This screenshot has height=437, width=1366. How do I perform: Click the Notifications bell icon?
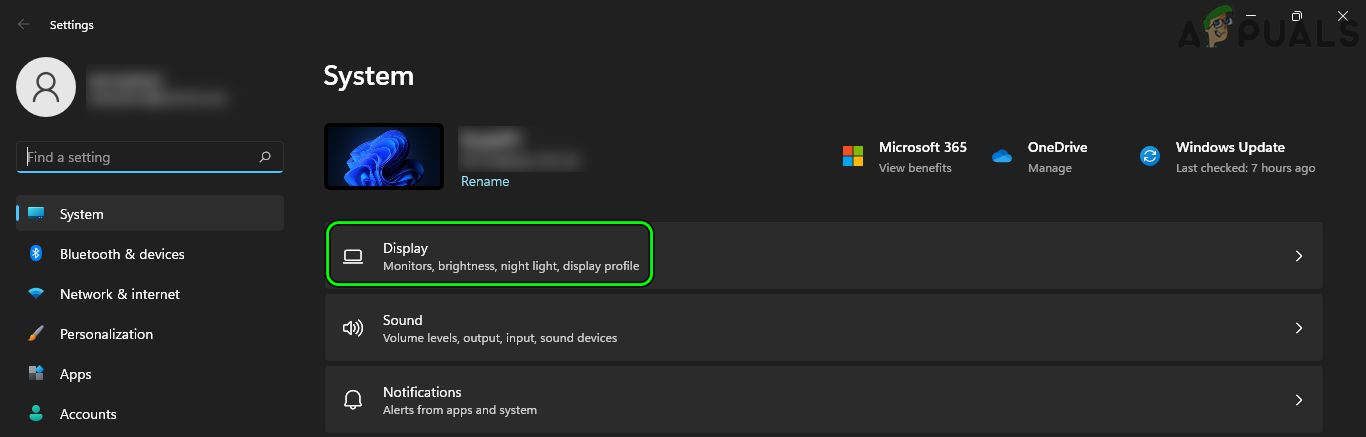[x=352, y=400]
